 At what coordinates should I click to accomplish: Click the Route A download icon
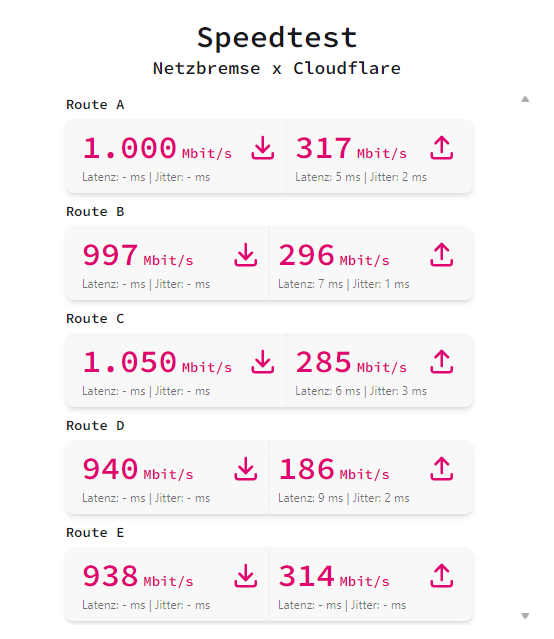pyautogui.click(x=263, y=148)
